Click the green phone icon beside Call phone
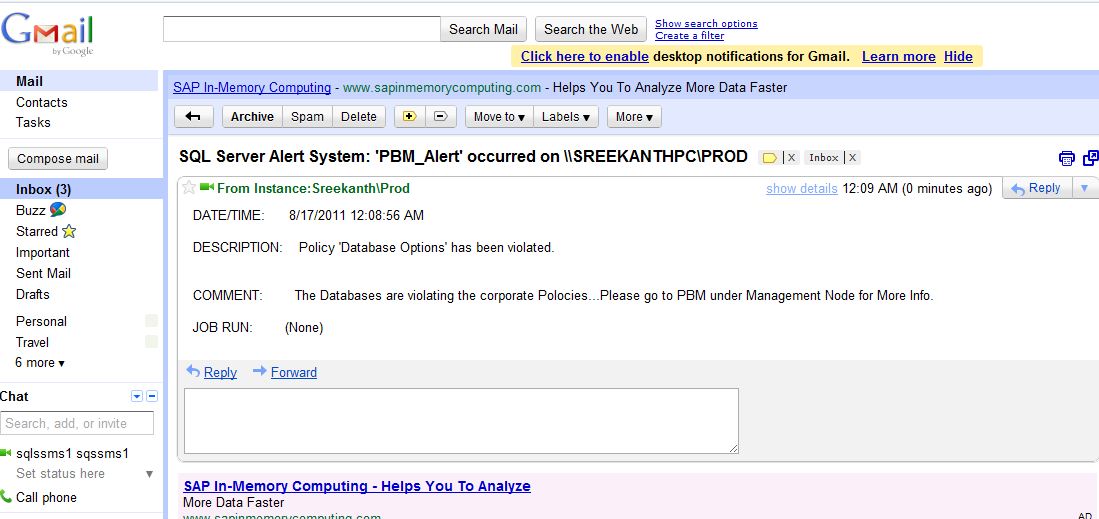Viewport: 1099px width, 519px height. click(x=6, y=497)
